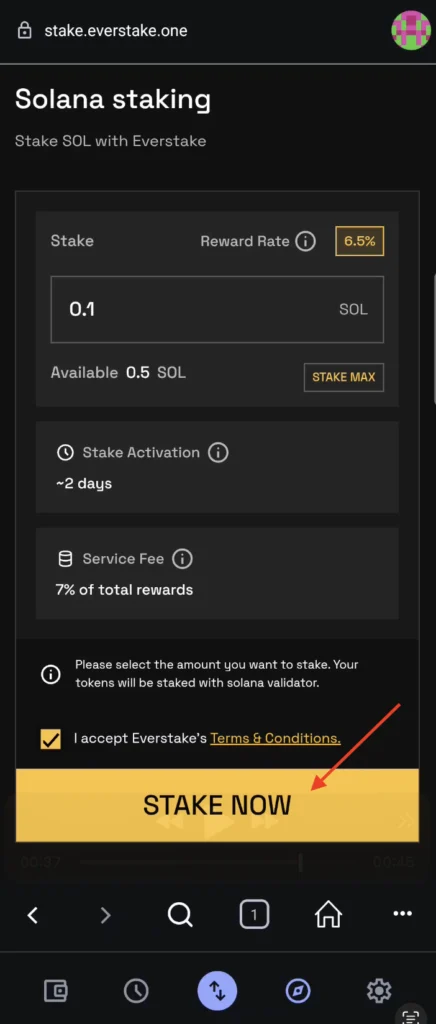Viewport: 436px width, 1024px height.
Task: Open the Stake Activation info icon
Action: tap(218, 453)
